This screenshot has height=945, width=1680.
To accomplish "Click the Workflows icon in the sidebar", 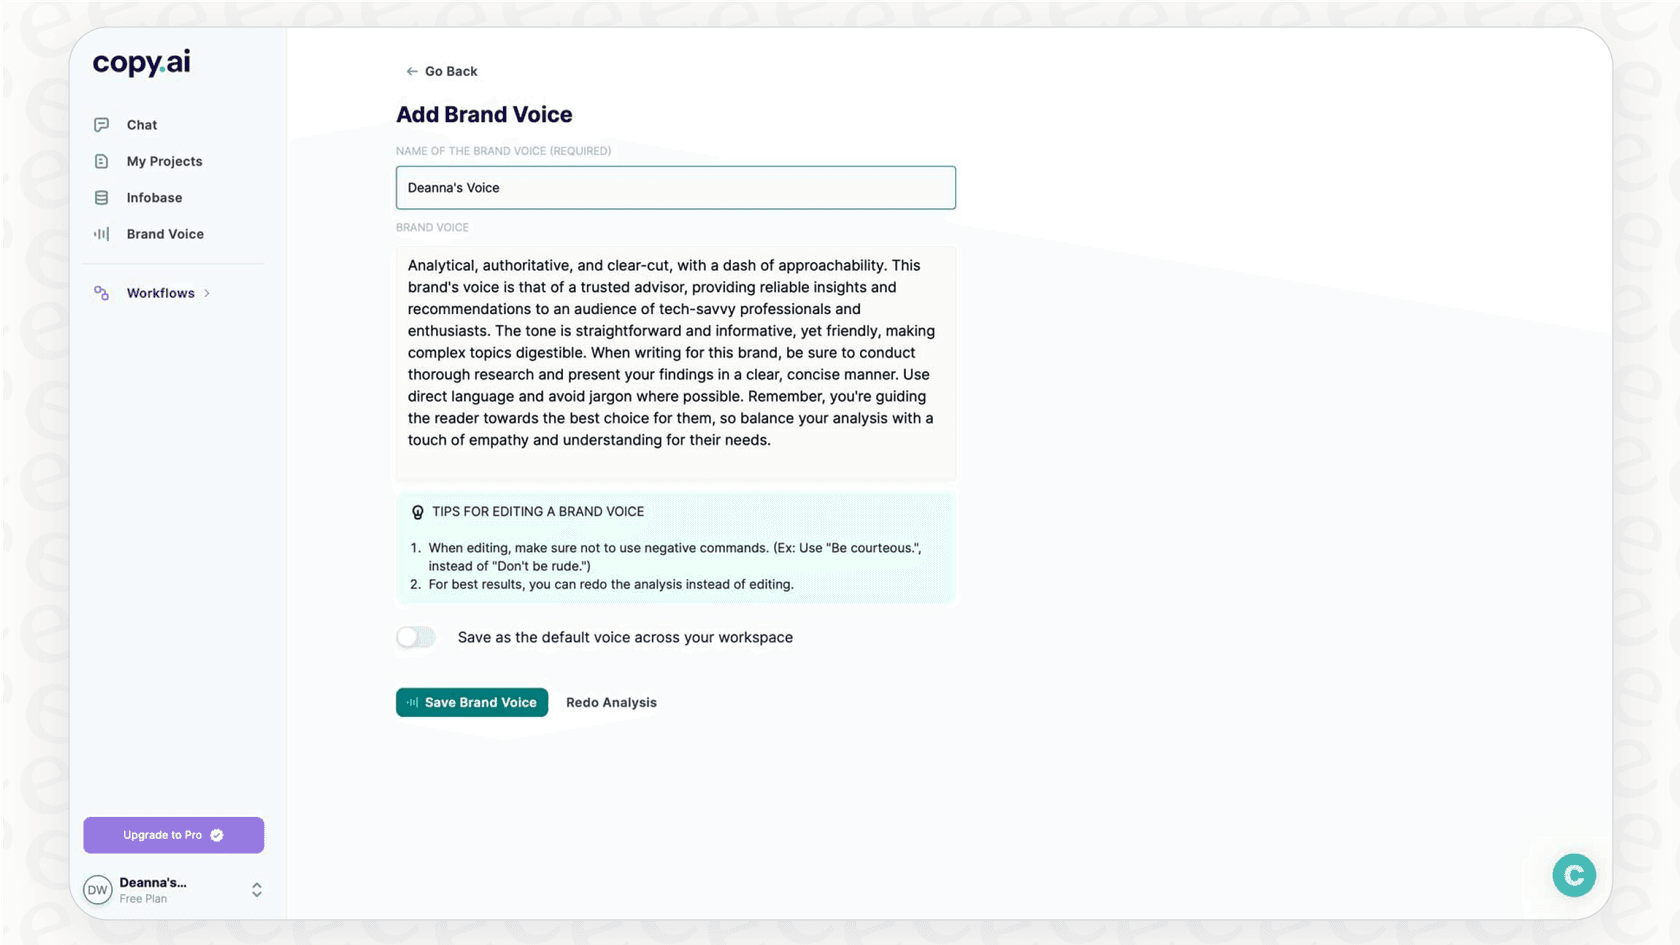I will 100,292.
